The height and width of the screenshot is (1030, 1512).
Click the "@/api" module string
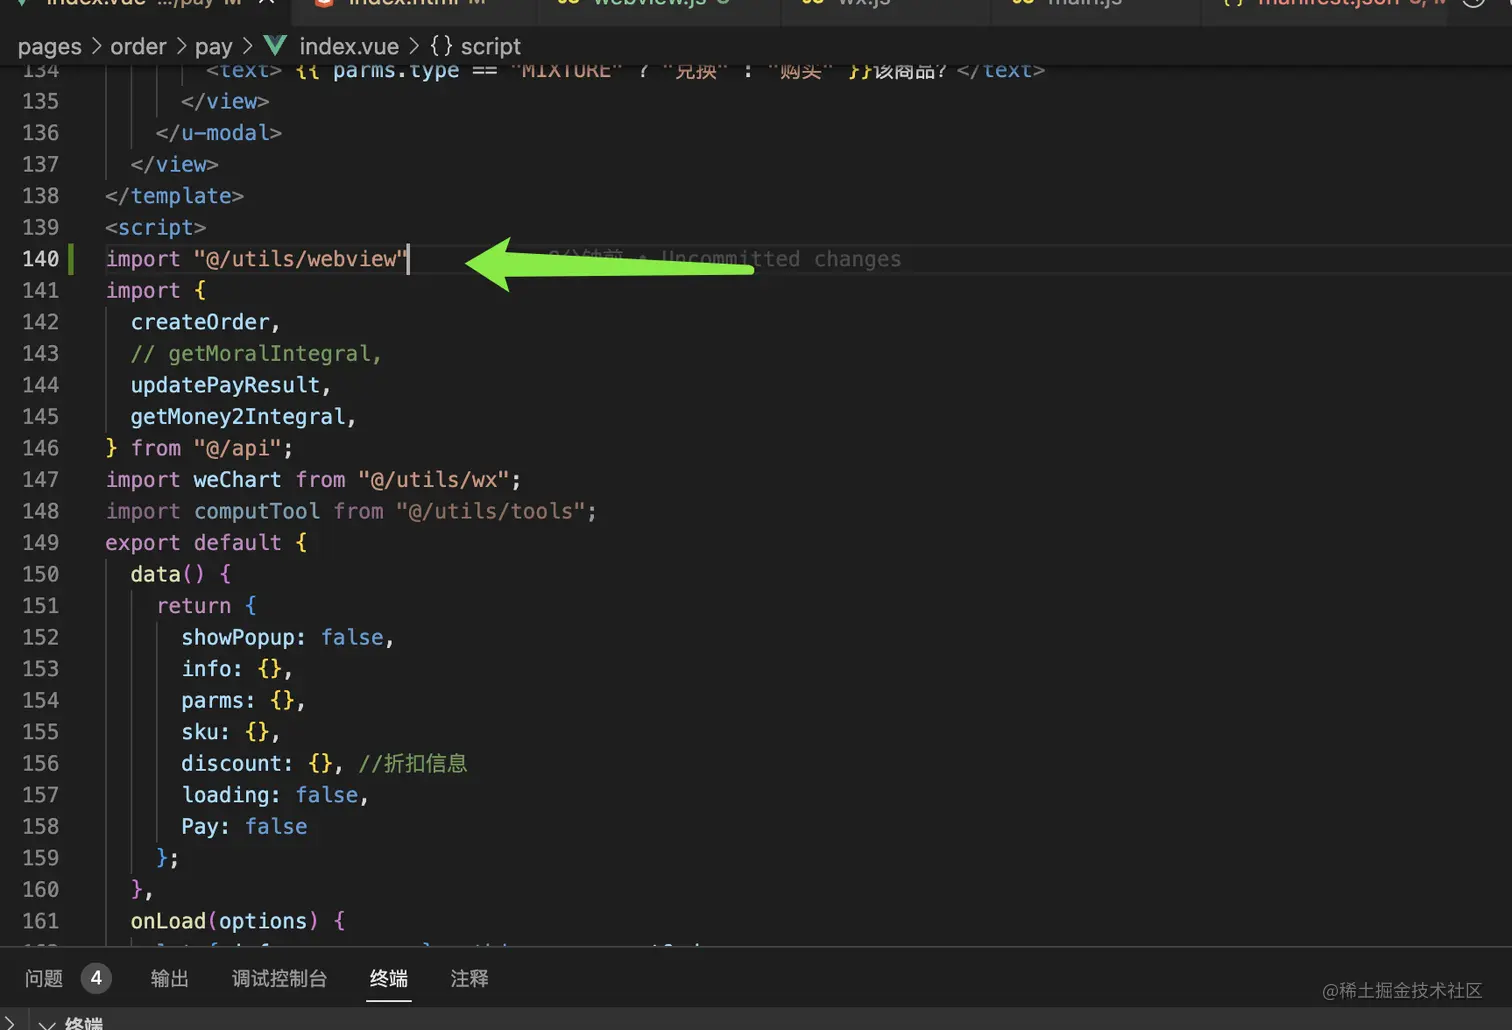pos(238,448)
